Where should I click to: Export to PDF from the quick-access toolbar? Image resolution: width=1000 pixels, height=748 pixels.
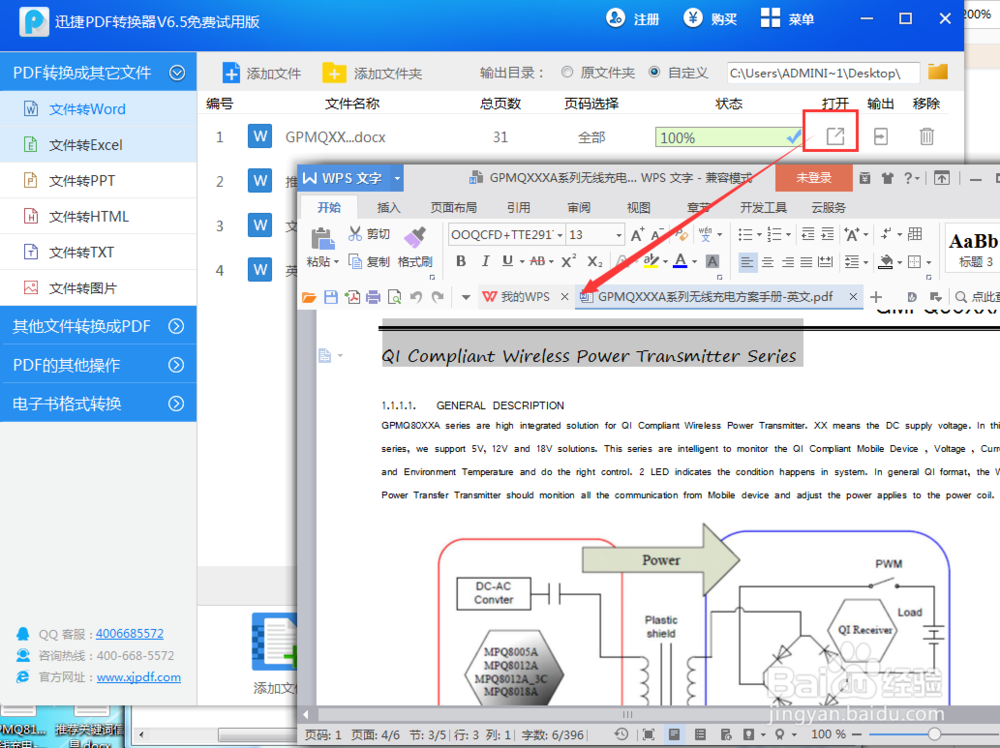tap(352, 297)
